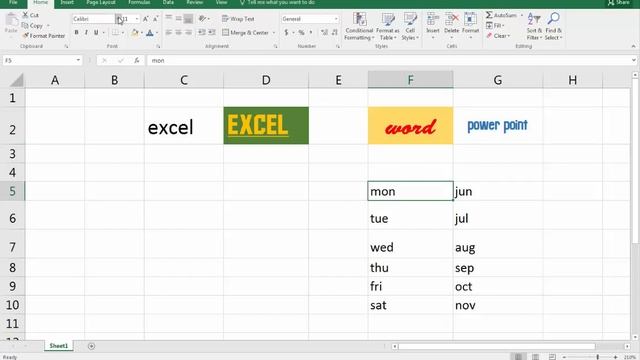Set middle vertical alignment

pos(178,18)
